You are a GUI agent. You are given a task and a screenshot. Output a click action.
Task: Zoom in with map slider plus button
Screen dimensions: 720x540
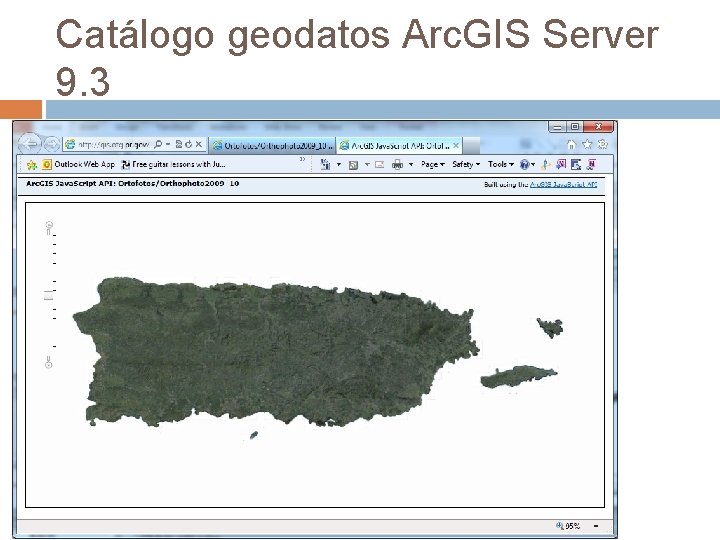(x=49, y=227)
